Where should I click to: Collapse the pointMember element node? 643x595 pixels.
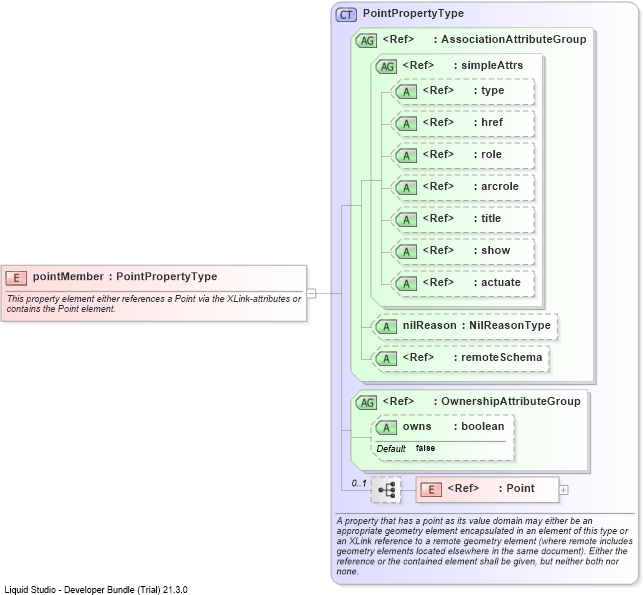(312, 293)
